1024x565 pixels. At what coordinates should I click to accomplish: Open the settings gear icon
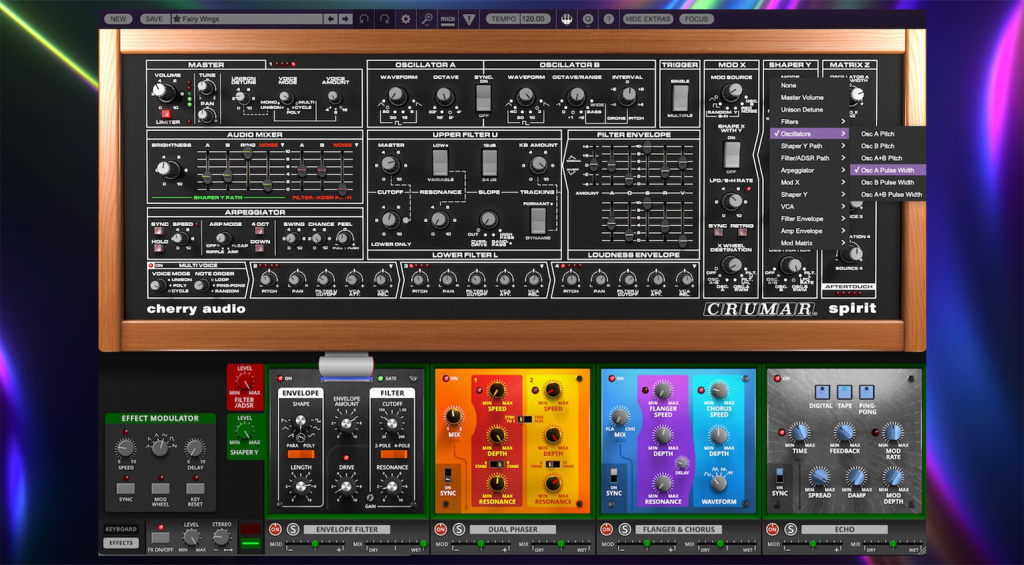405,18
